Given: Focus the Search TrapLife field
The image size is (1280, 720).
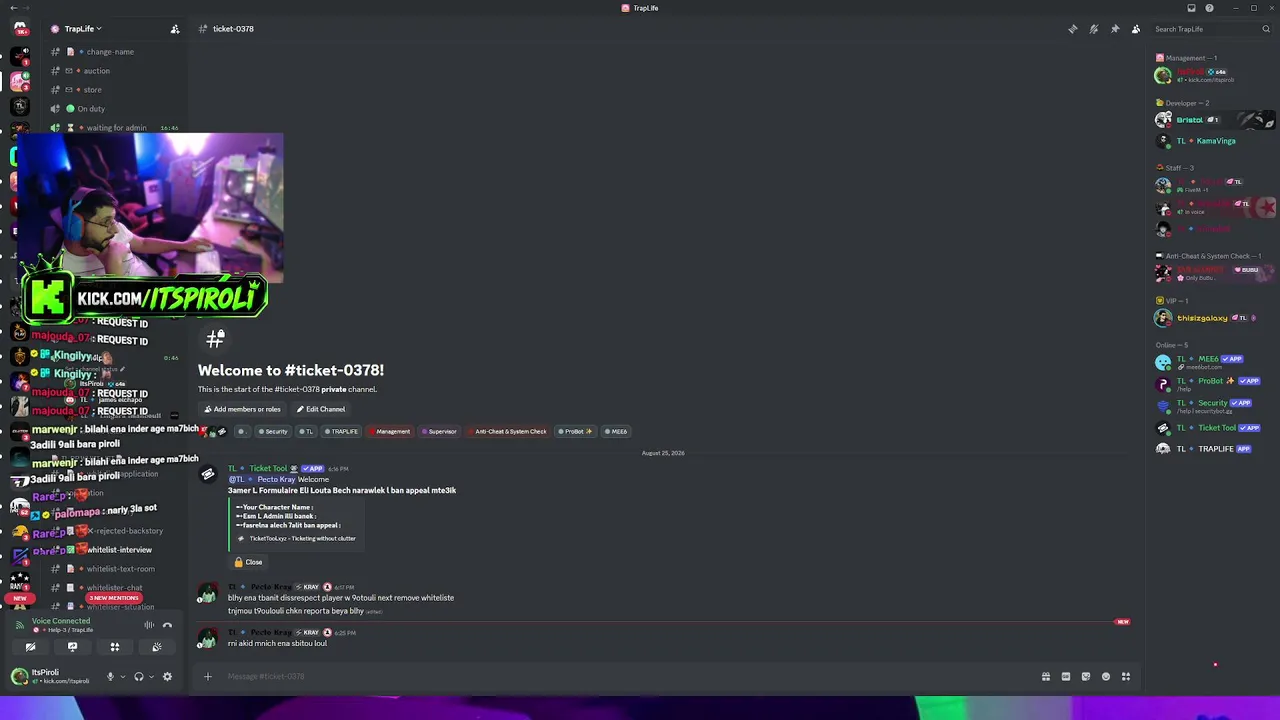Looking at the screenshot, I should coord(1211,29).
